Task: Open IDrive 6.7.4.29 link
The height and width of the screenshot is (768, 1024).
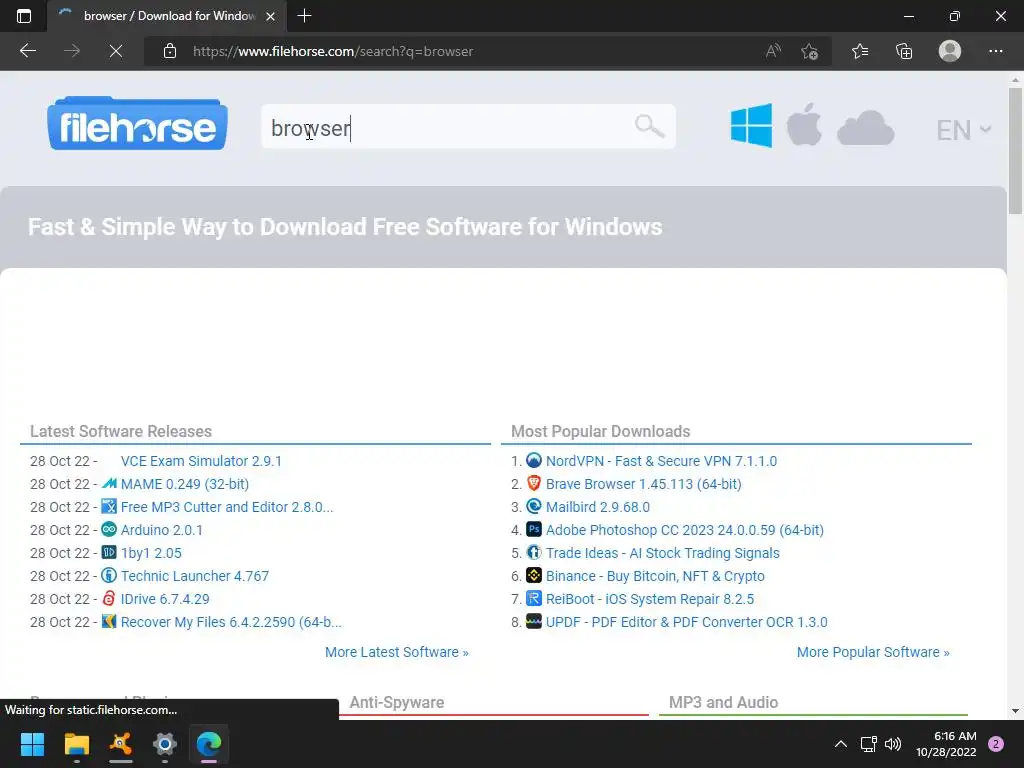Action: point(165,599)
